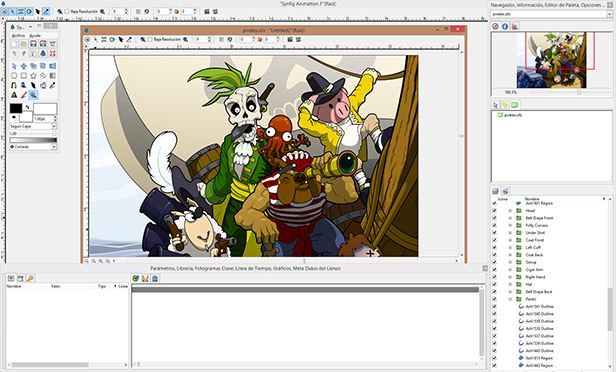Select the Polygon tool
Image resolution: width=616 pixels, height=372 pixels.
(43, 76)
